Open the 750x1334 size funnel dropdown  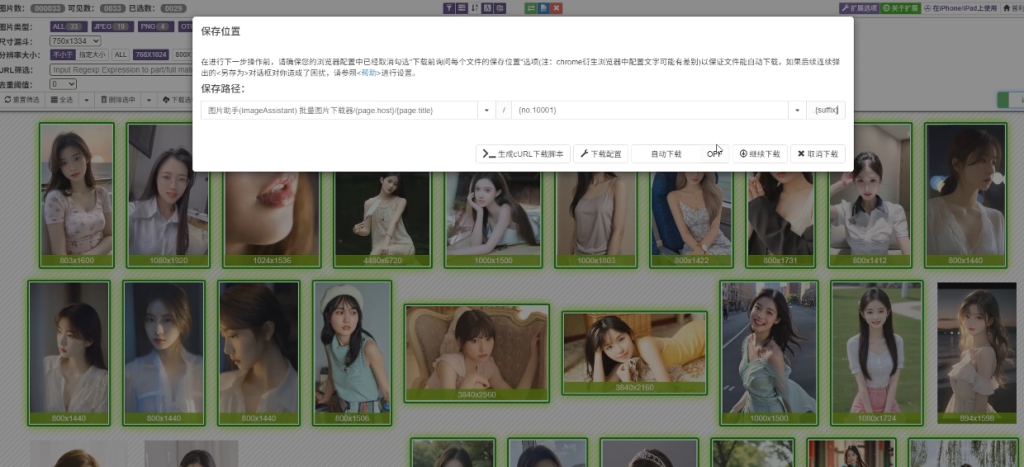click(77, 40)
